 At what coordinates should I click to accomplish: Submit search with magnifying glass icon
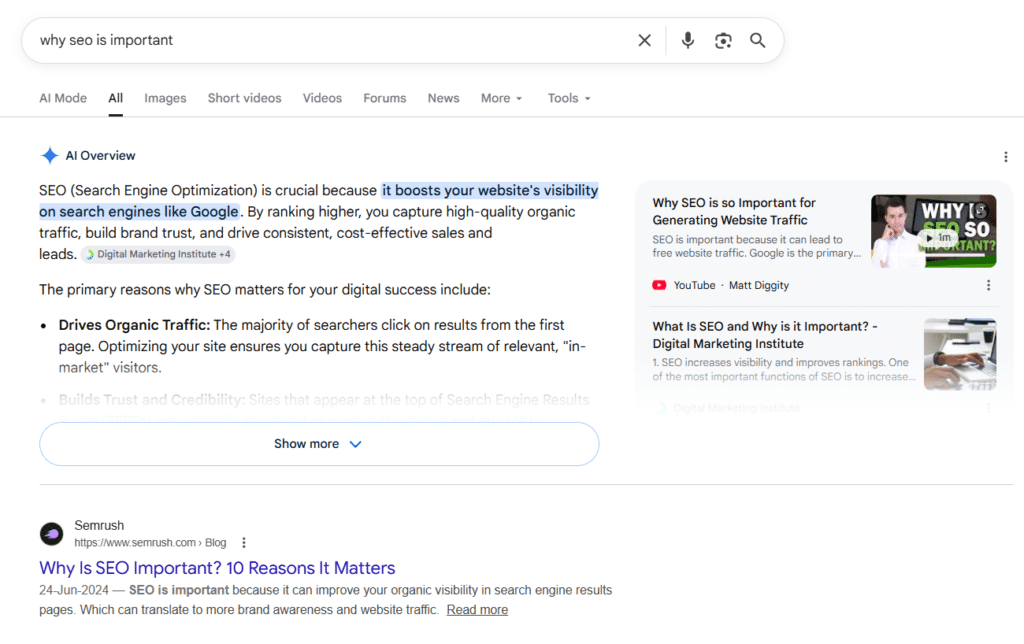click(758, 40)
